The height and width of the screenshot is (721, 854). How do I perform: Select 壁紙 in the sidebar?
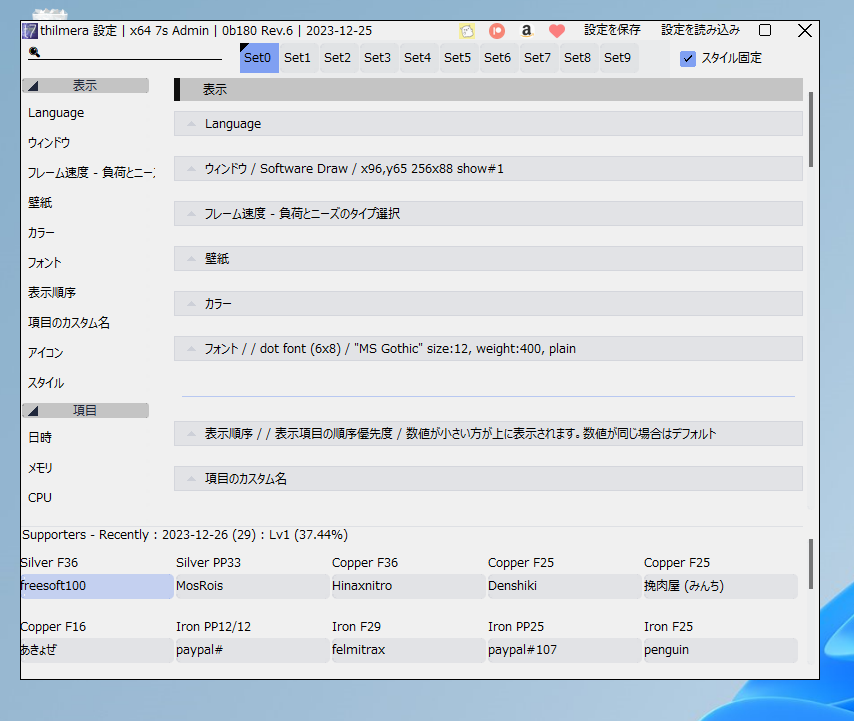pyautogui.click(x=40, y=203)
